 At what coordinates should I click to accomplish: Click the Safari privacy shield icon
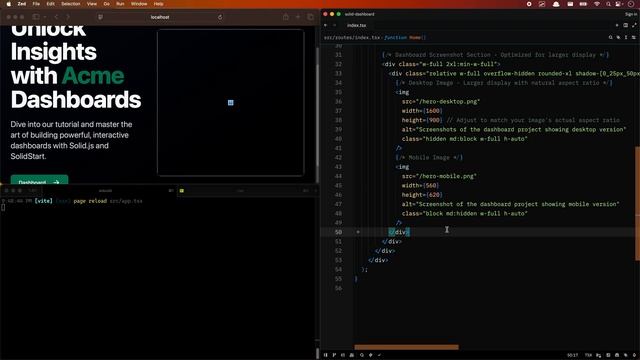[x=100, y=17]
